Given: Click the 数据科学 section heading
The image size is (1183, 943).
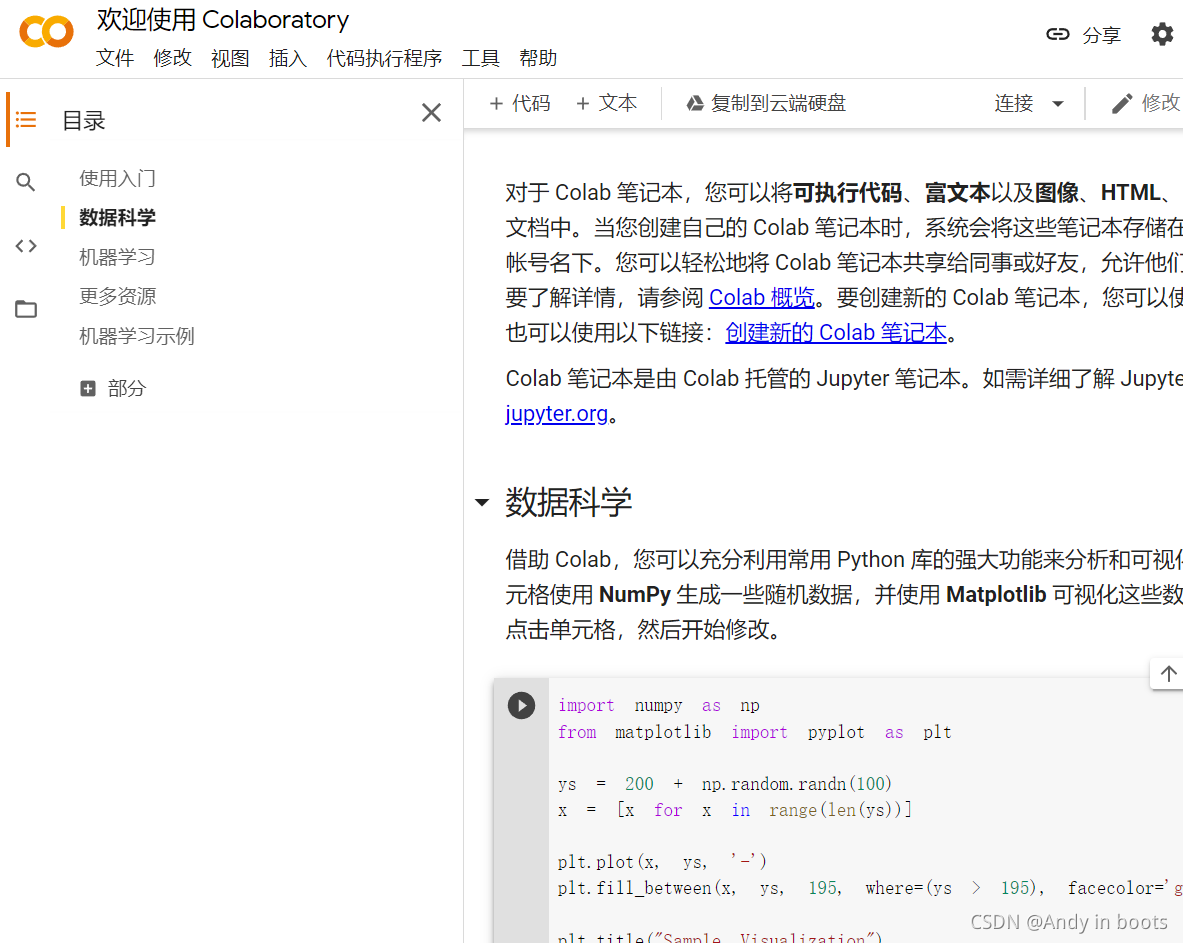Looking at the screenshot, I should pos(568,502).
